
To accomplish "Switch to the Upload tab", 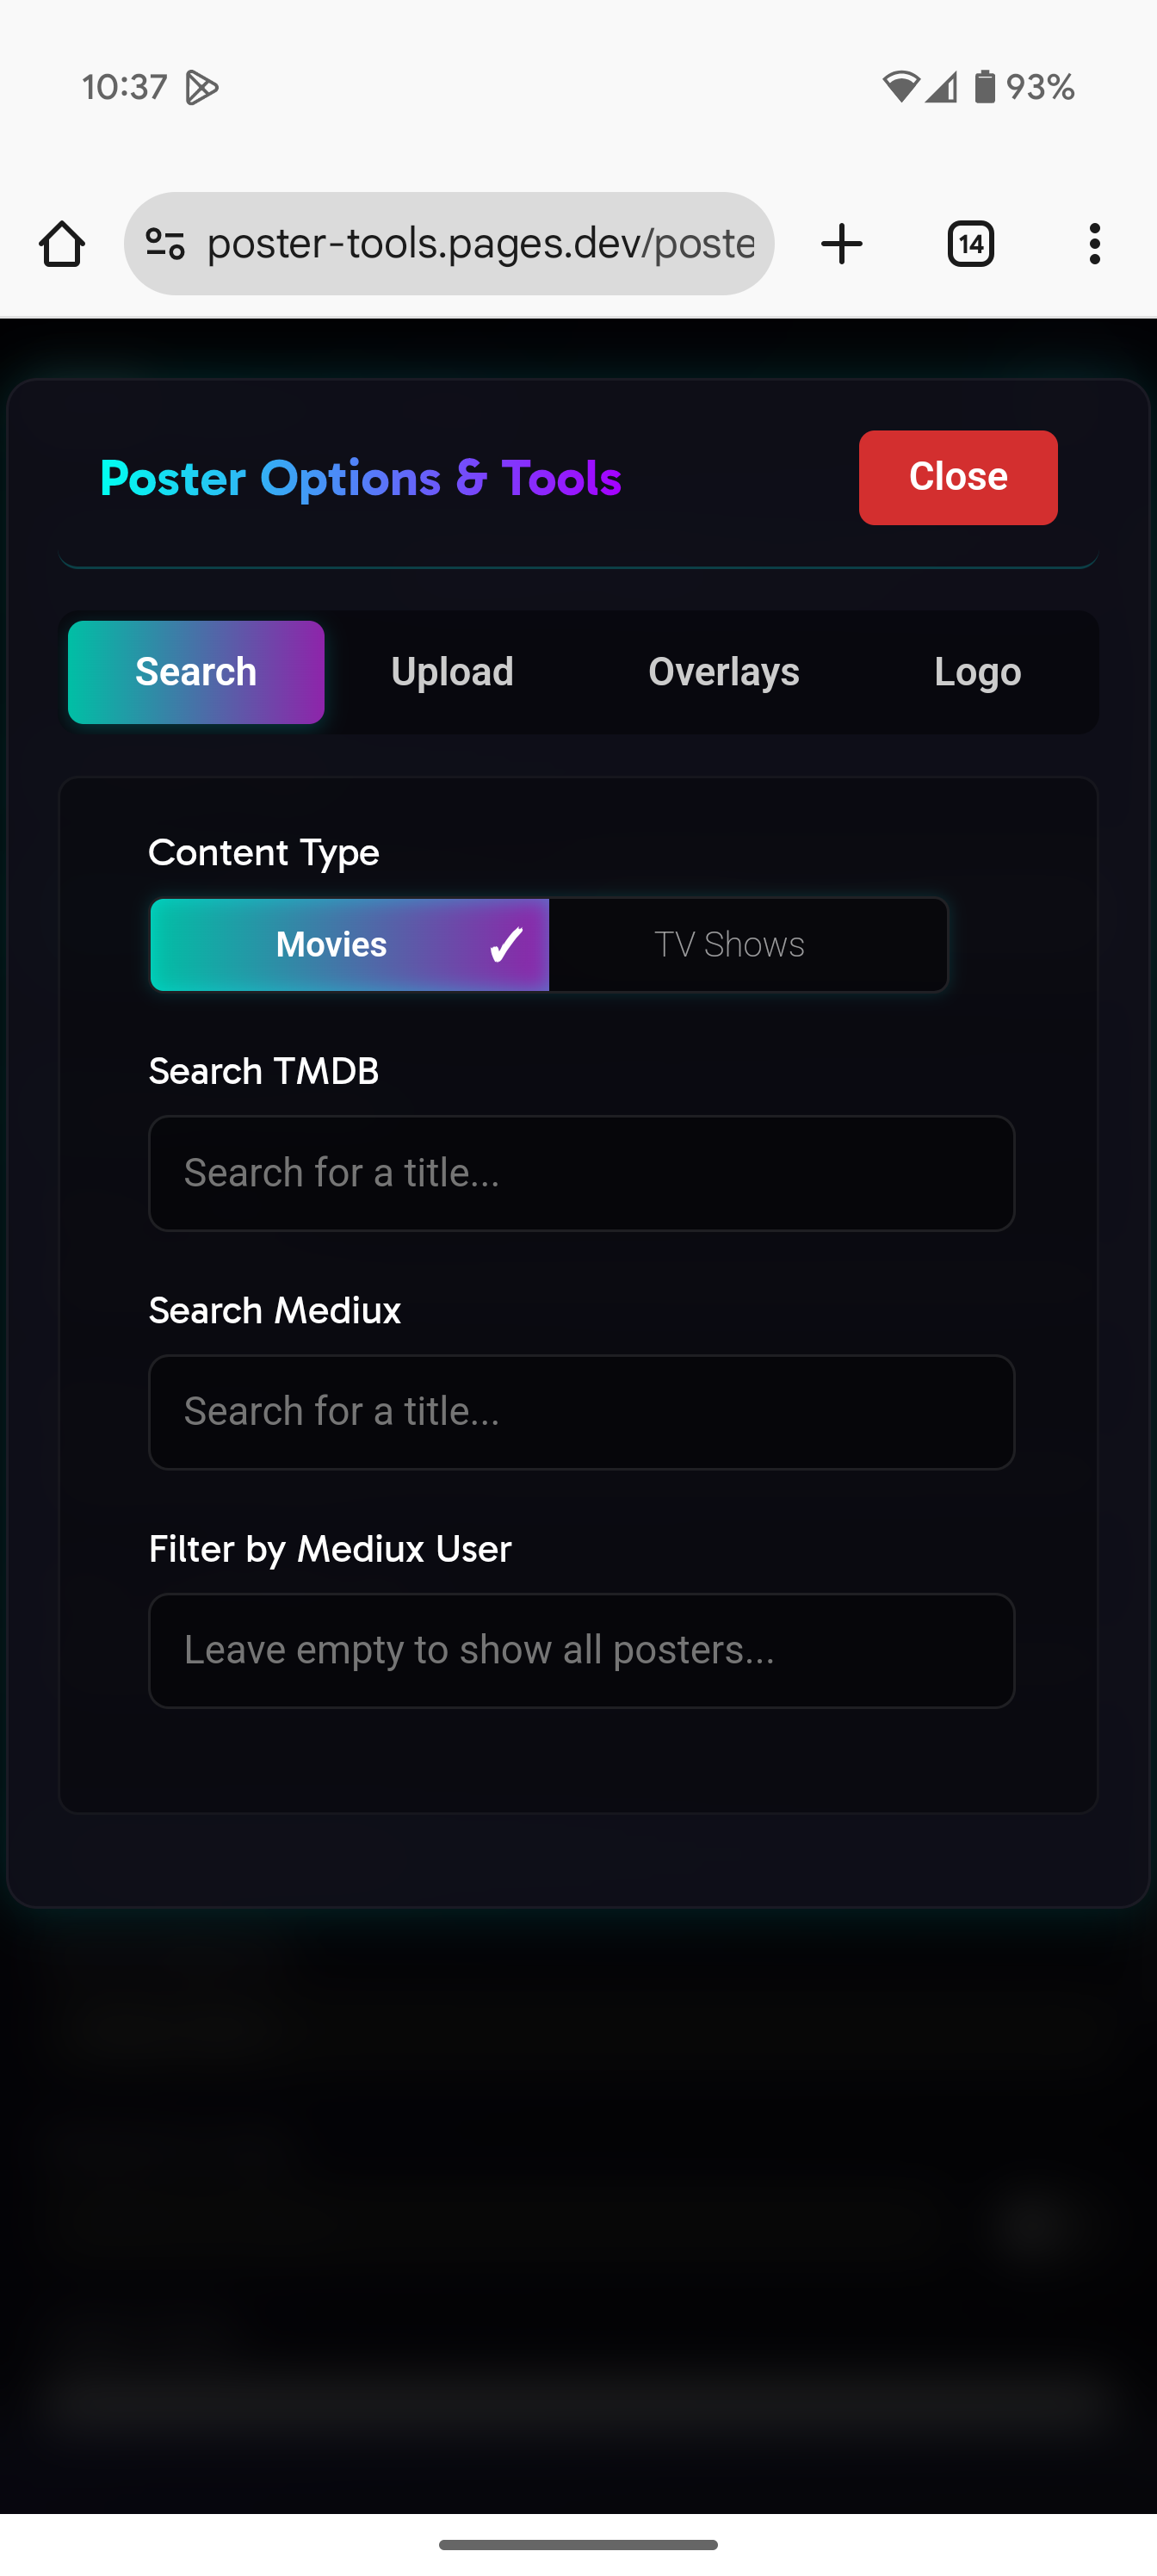I will [x=452, y=672].
